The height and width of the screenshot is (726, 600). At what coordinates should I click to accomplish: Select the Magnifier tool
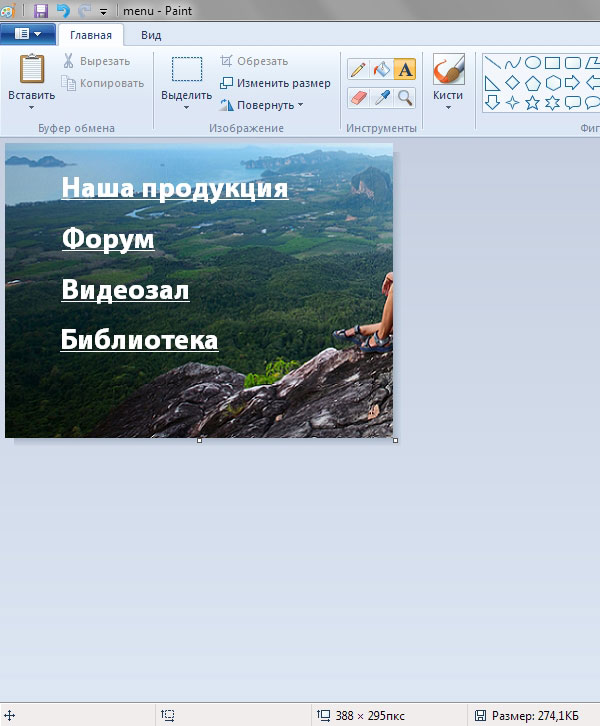[x=405, y=97]
